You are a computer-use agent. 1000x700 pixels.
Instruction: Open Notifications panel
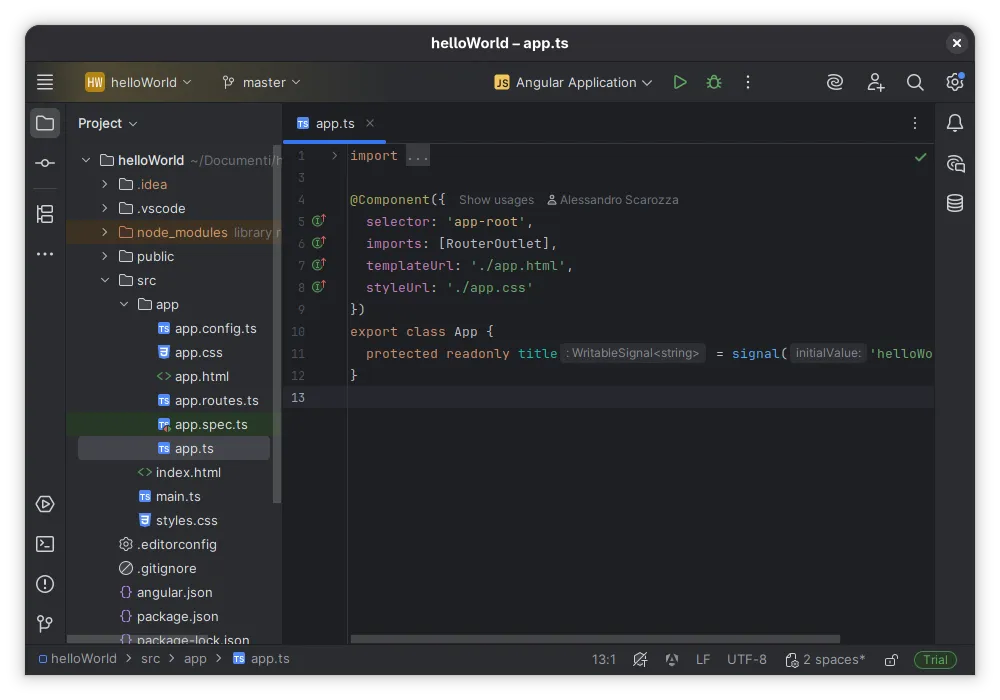click(x=954, y=122)
